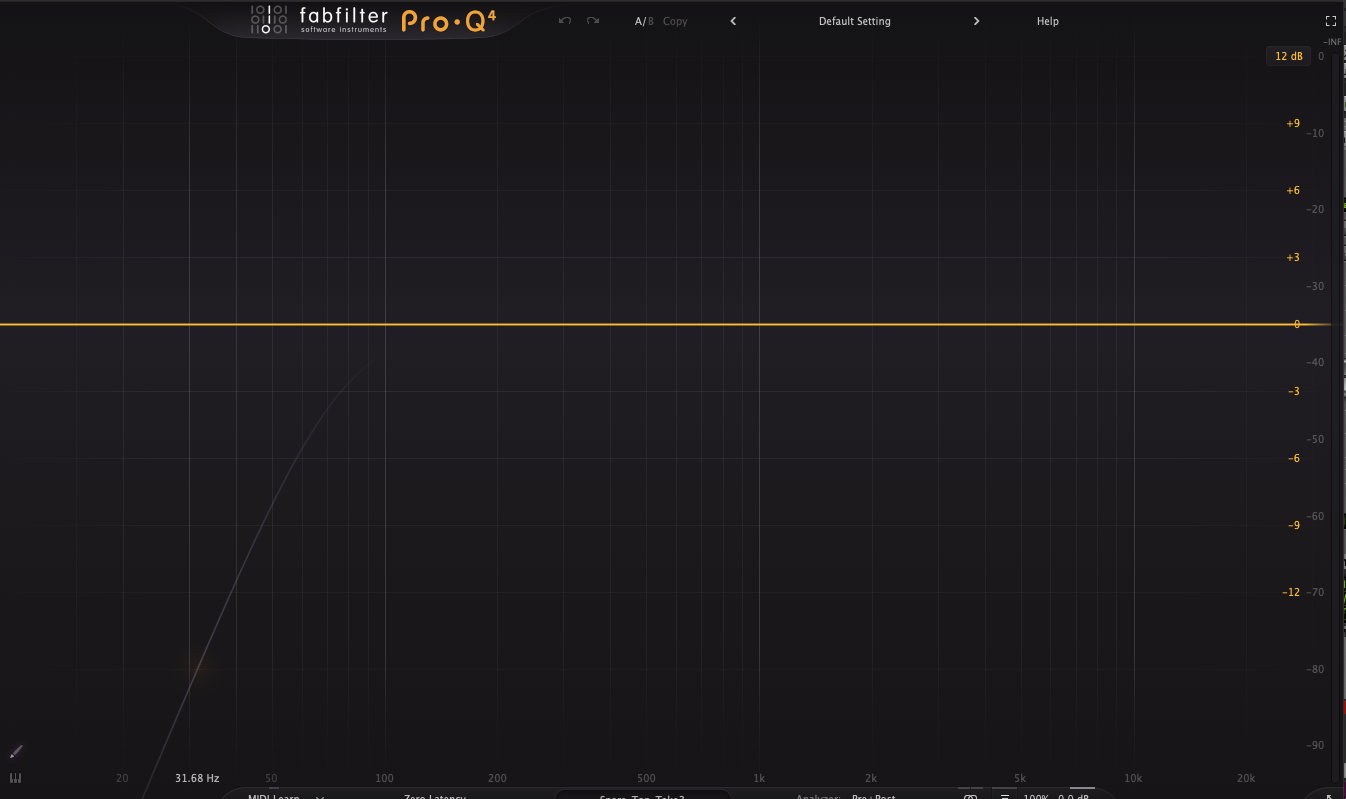Go to the previous preset
The image size is (1346, 799).
(x=733, y=21)
